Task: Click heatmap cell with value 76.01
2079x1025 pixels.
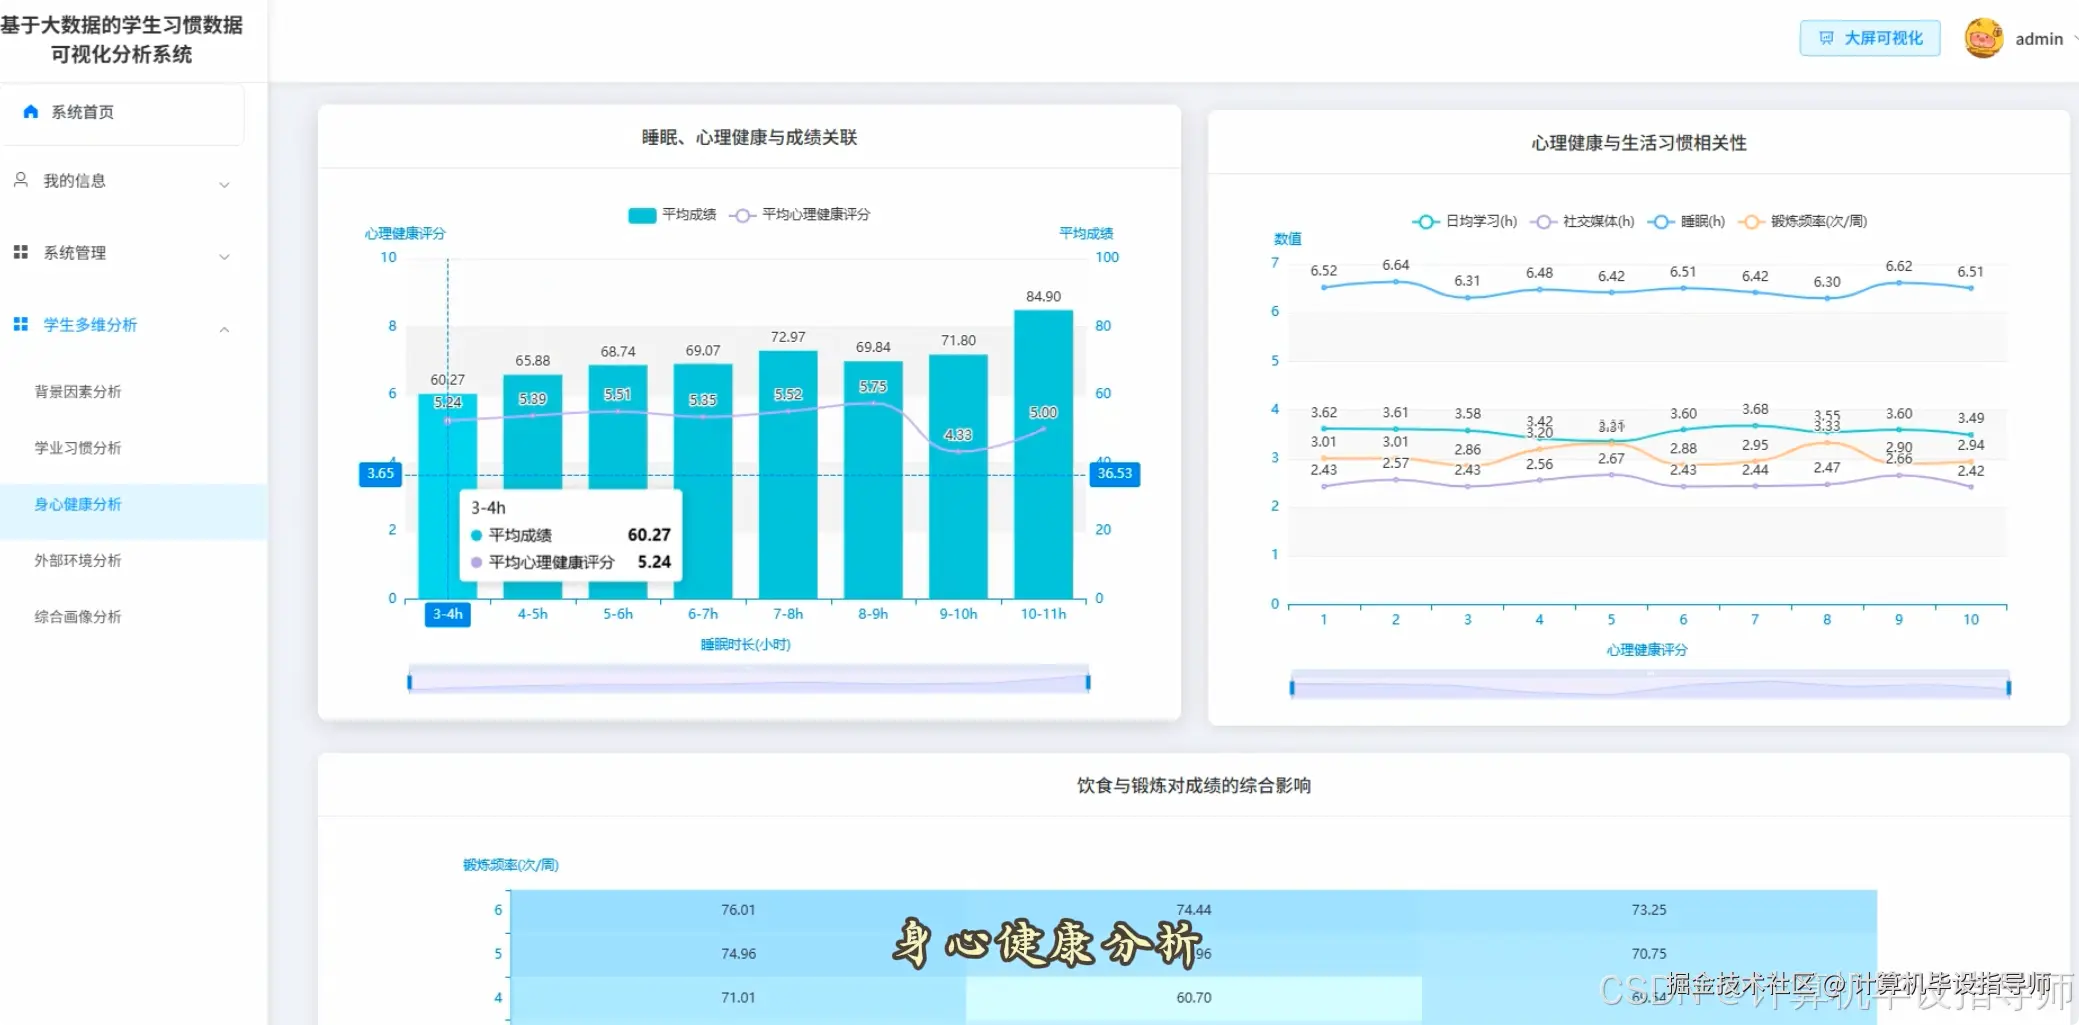Action: (738, 910)
